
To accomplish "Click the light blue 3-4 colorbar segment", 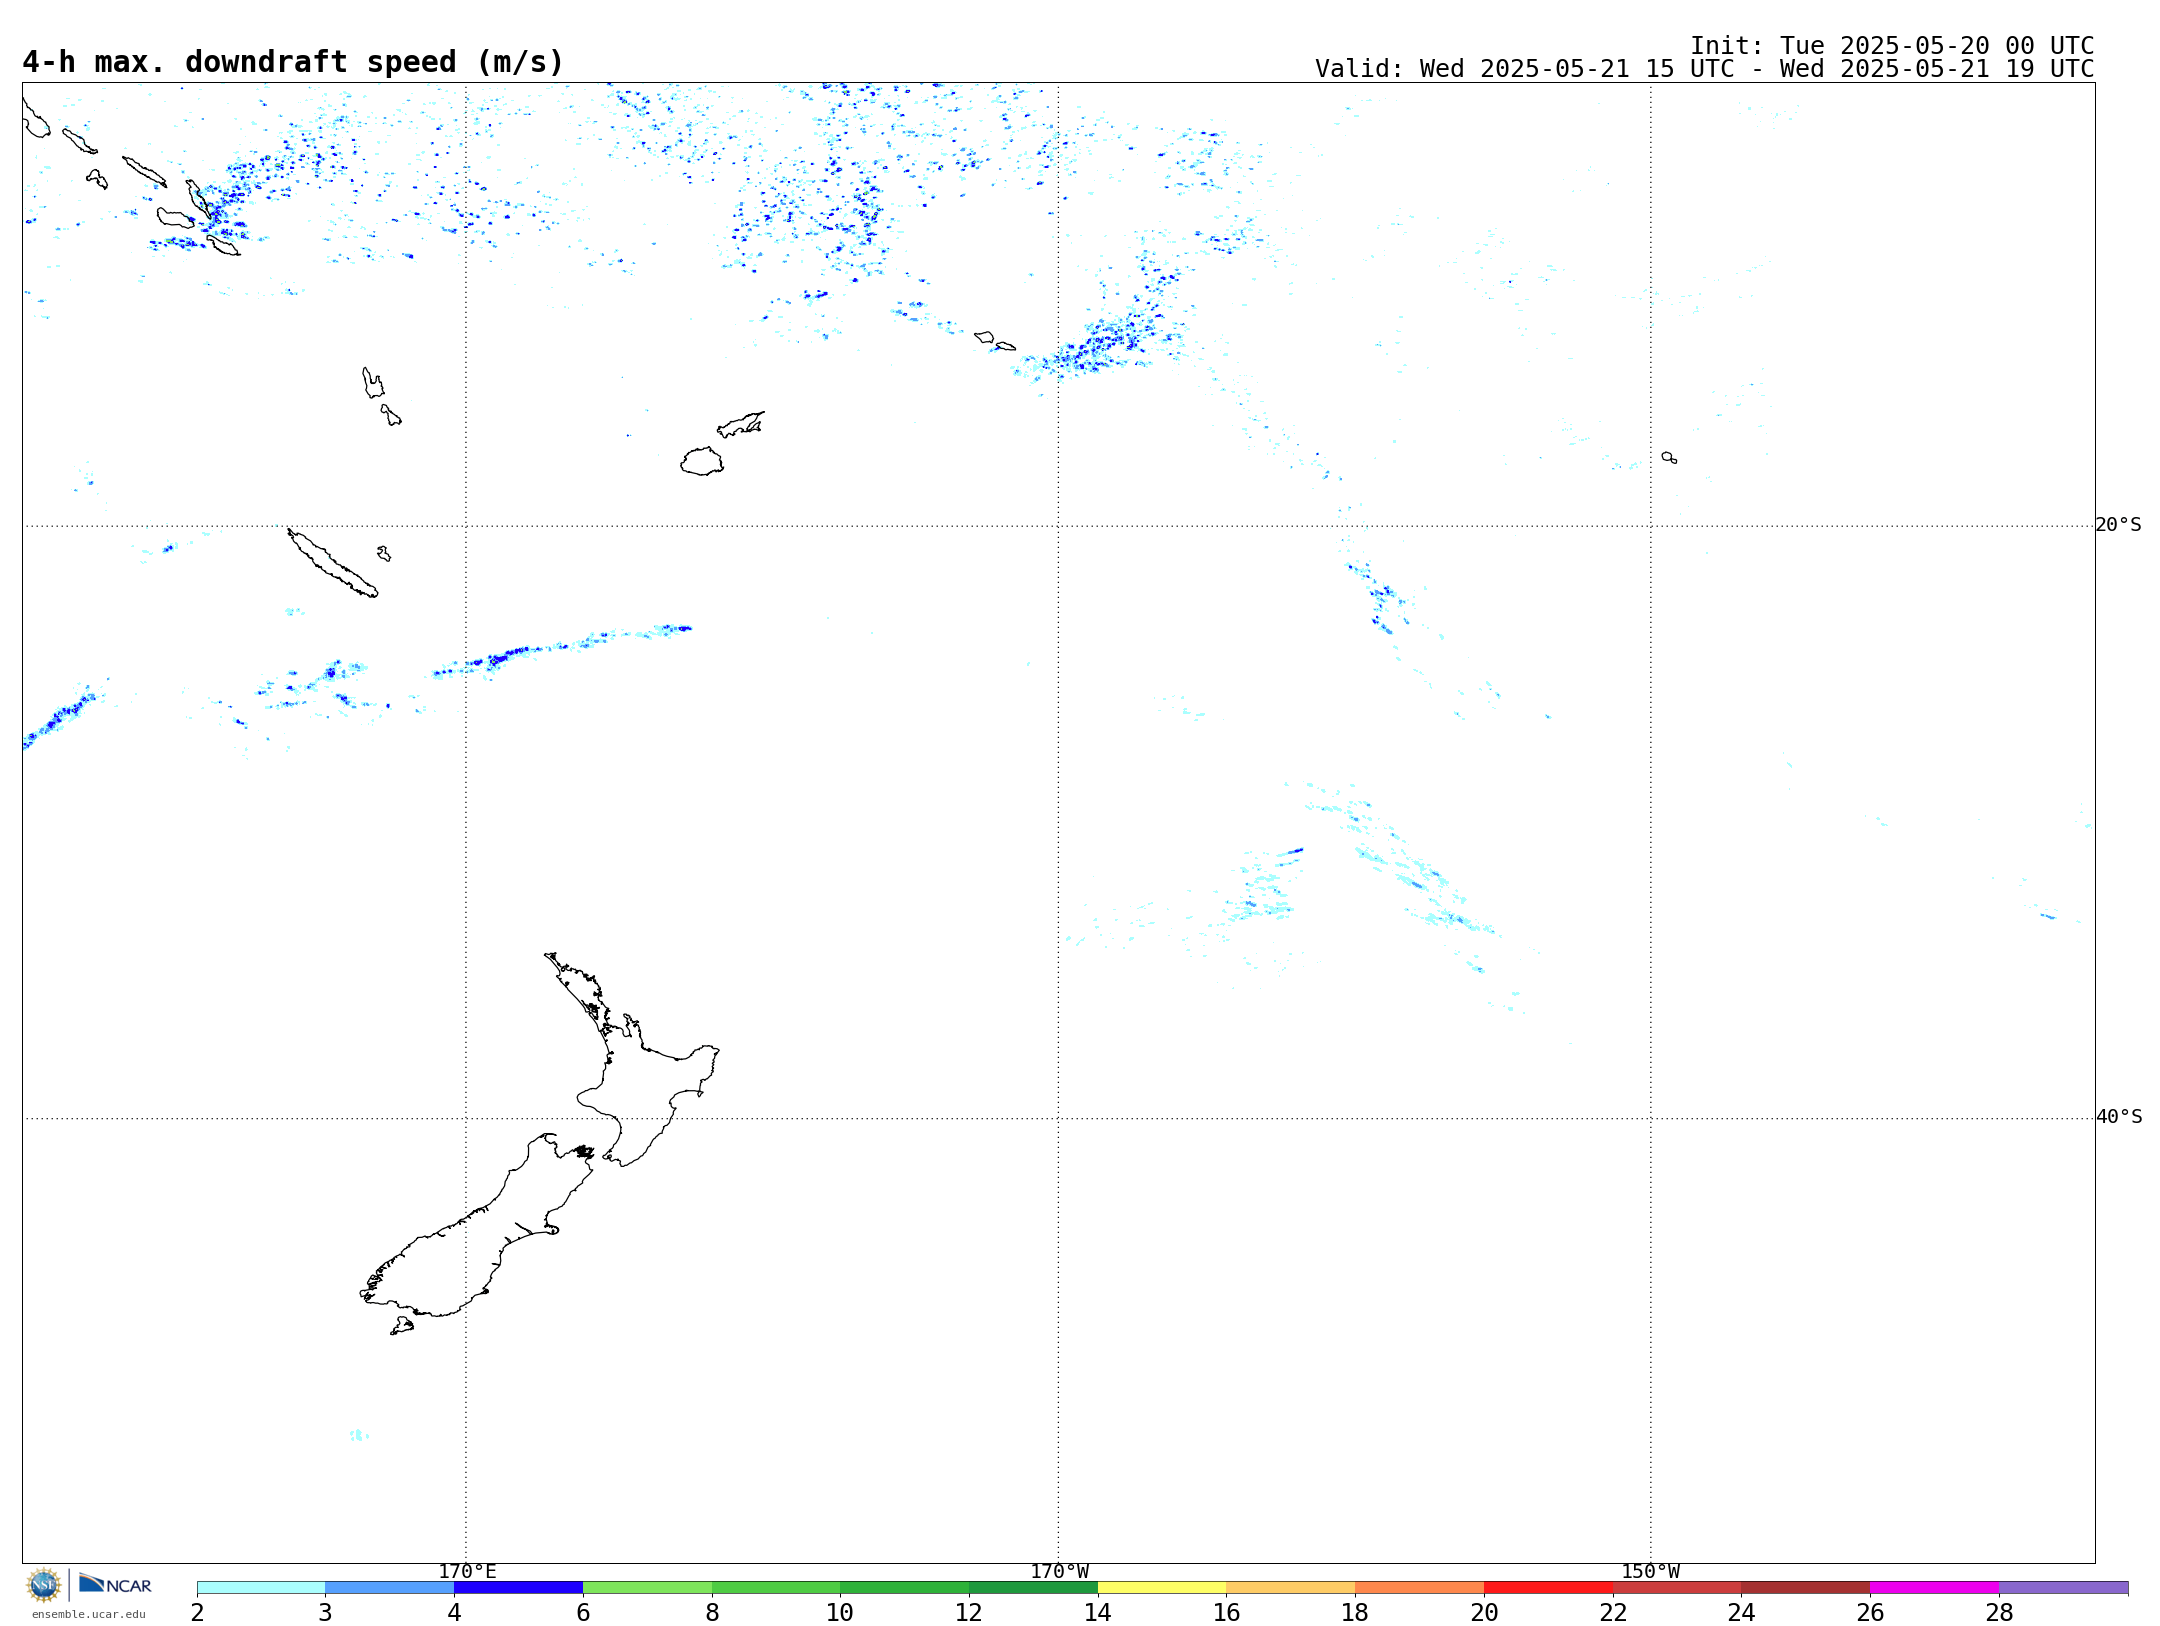I will (389, 1588).
